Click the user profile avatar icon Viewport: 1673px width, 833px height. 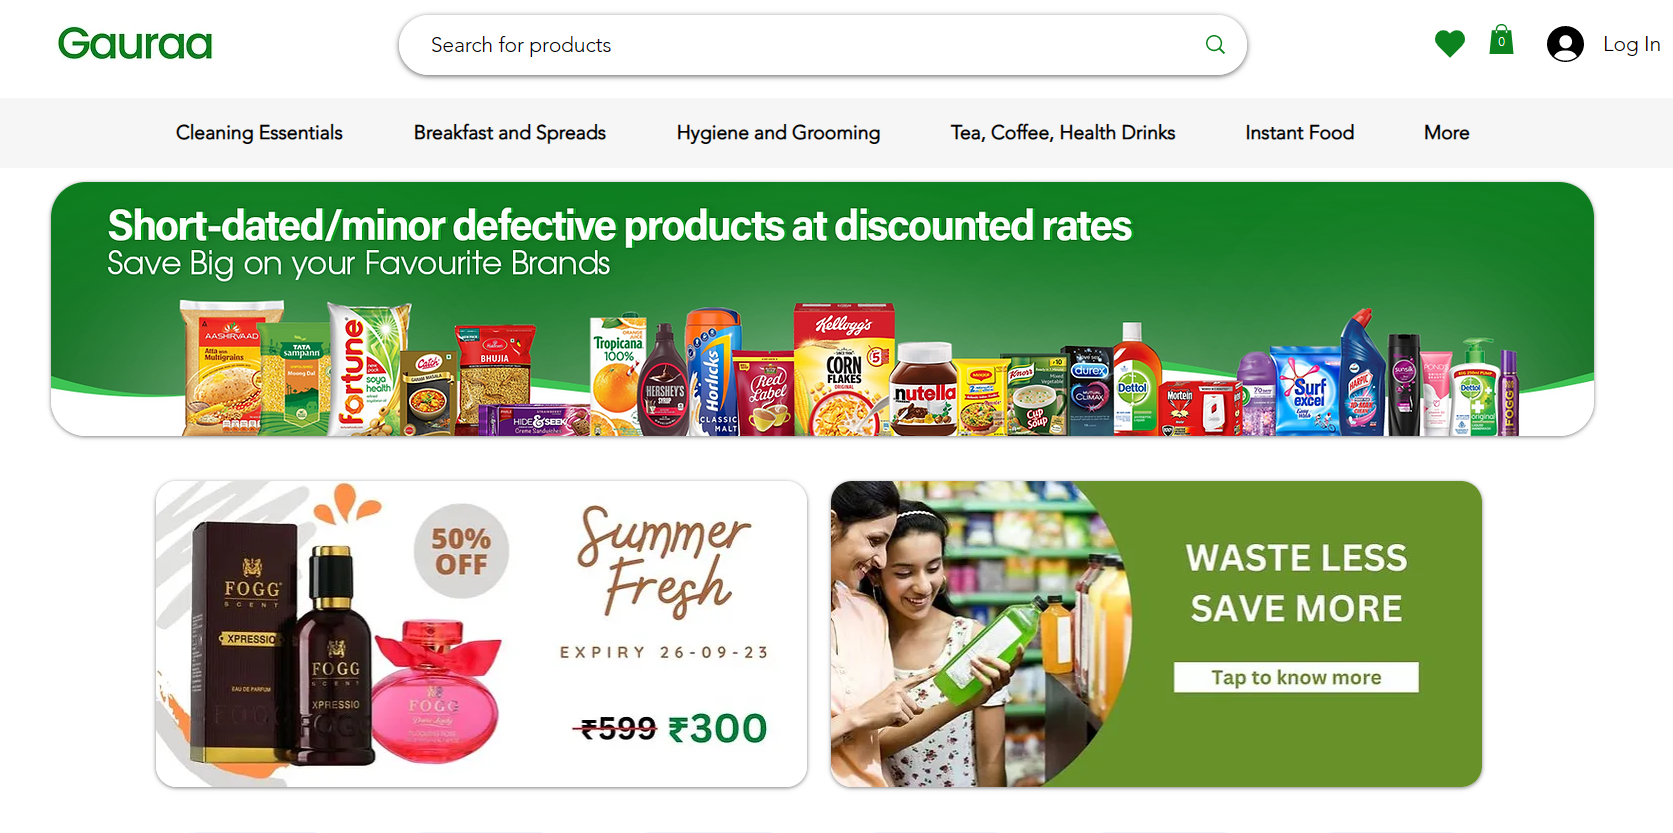[x=1565, y=44]
